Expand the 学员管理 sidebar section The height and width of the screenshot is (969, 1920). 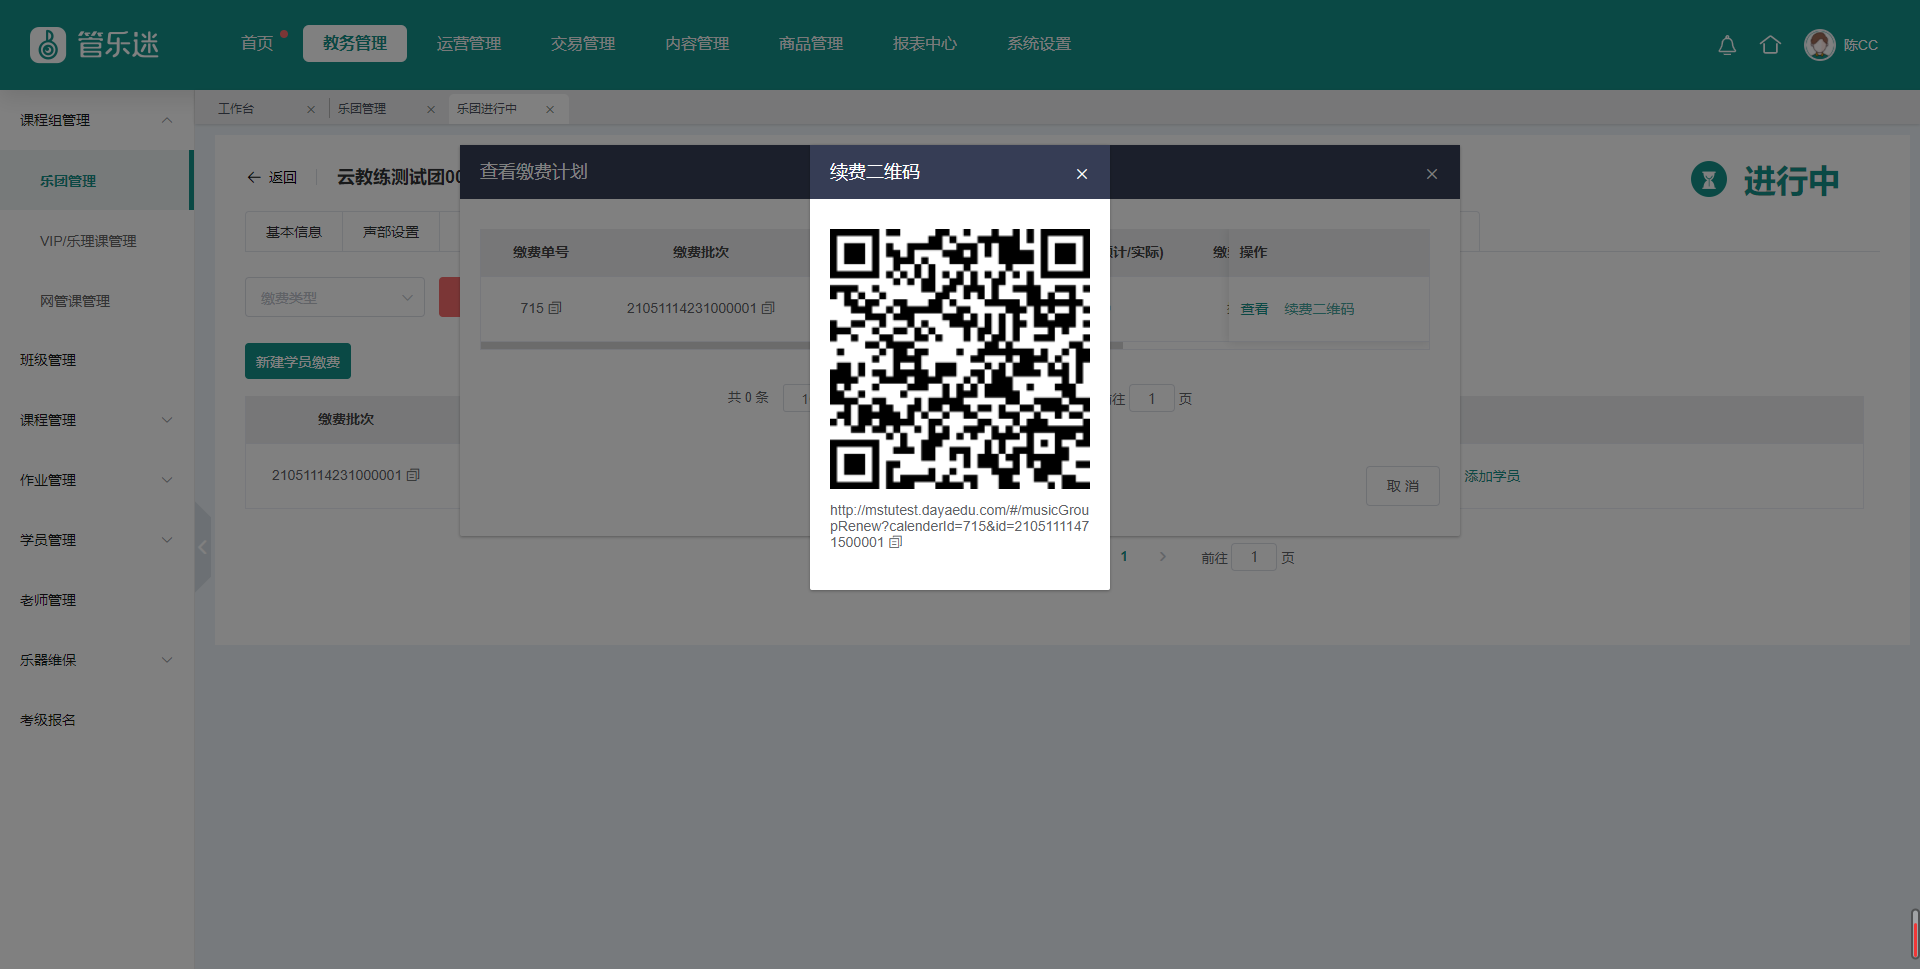[x=167, y=540]
